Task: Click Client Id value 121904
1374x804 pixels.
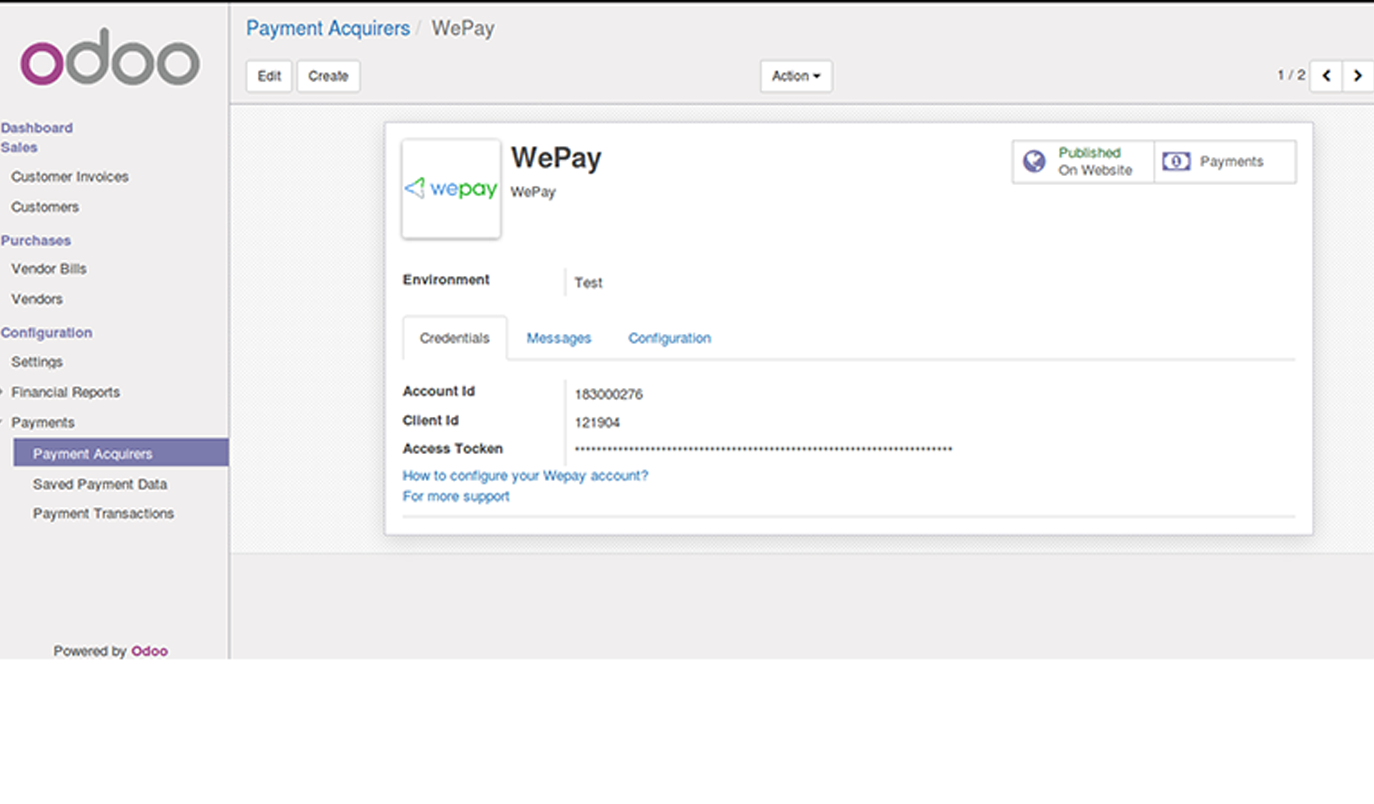Action: pos(597,422)
